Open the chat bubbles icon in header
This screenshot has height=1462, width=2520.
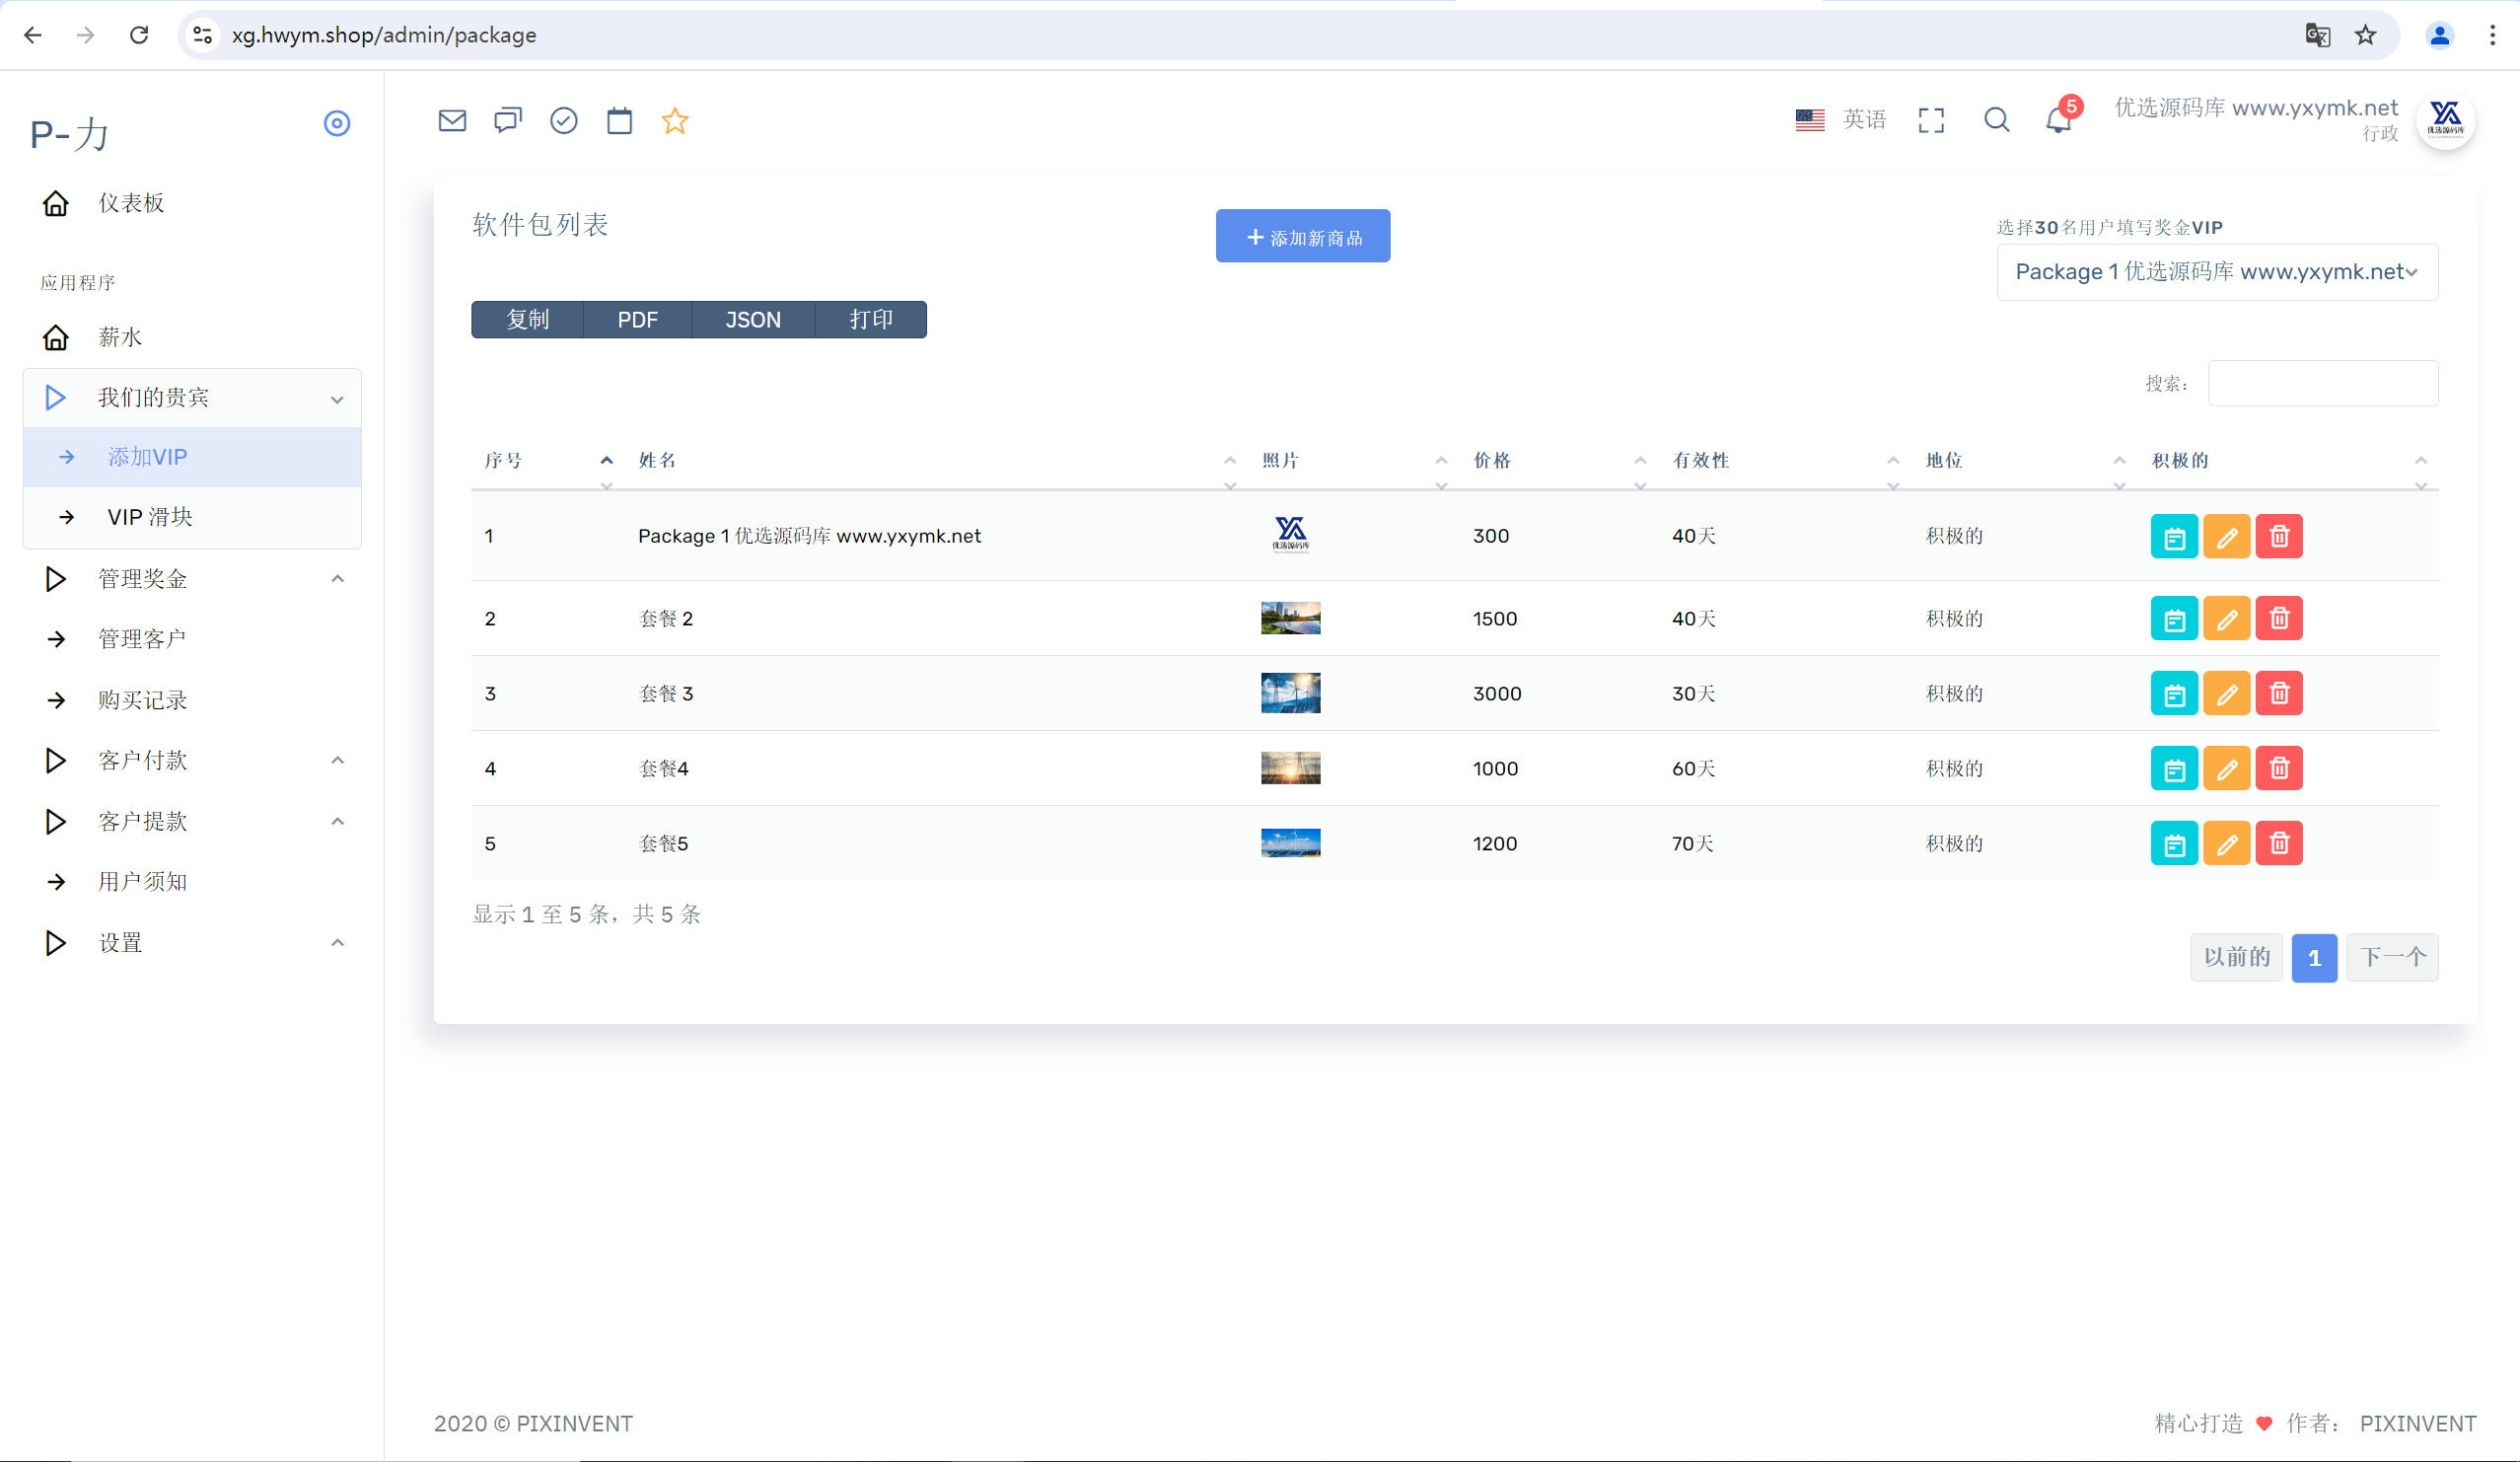tap(508, 121)
